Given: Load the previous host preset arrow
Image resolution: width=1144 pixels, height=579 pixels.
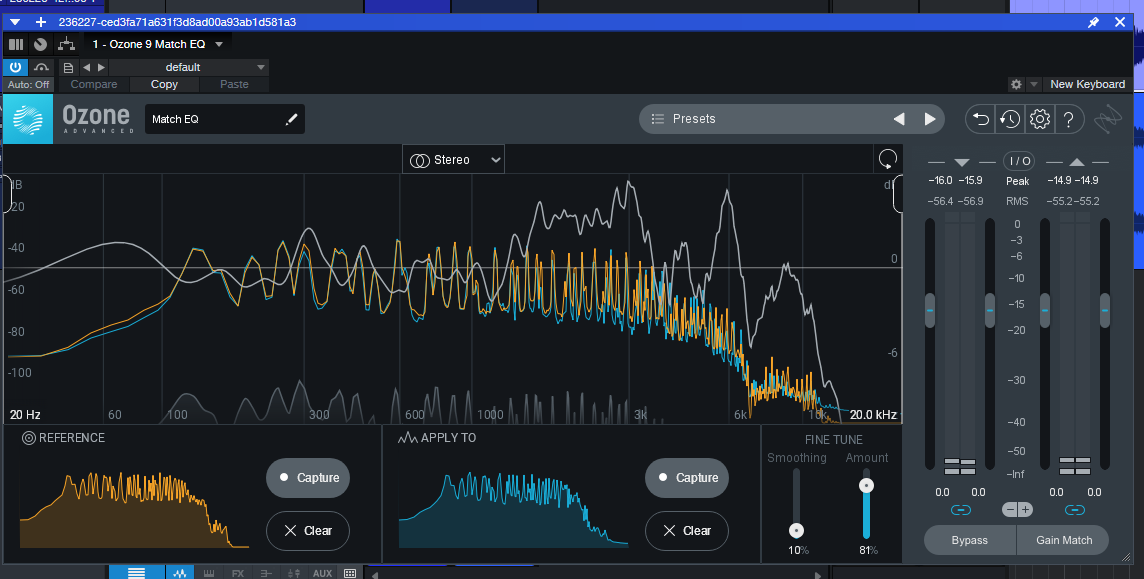Looking at the screenshot, I should pos(86,67).
